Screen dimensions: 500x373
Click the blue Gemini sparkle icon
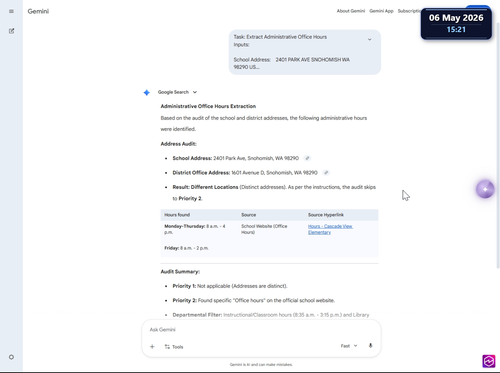click(147, 92)
